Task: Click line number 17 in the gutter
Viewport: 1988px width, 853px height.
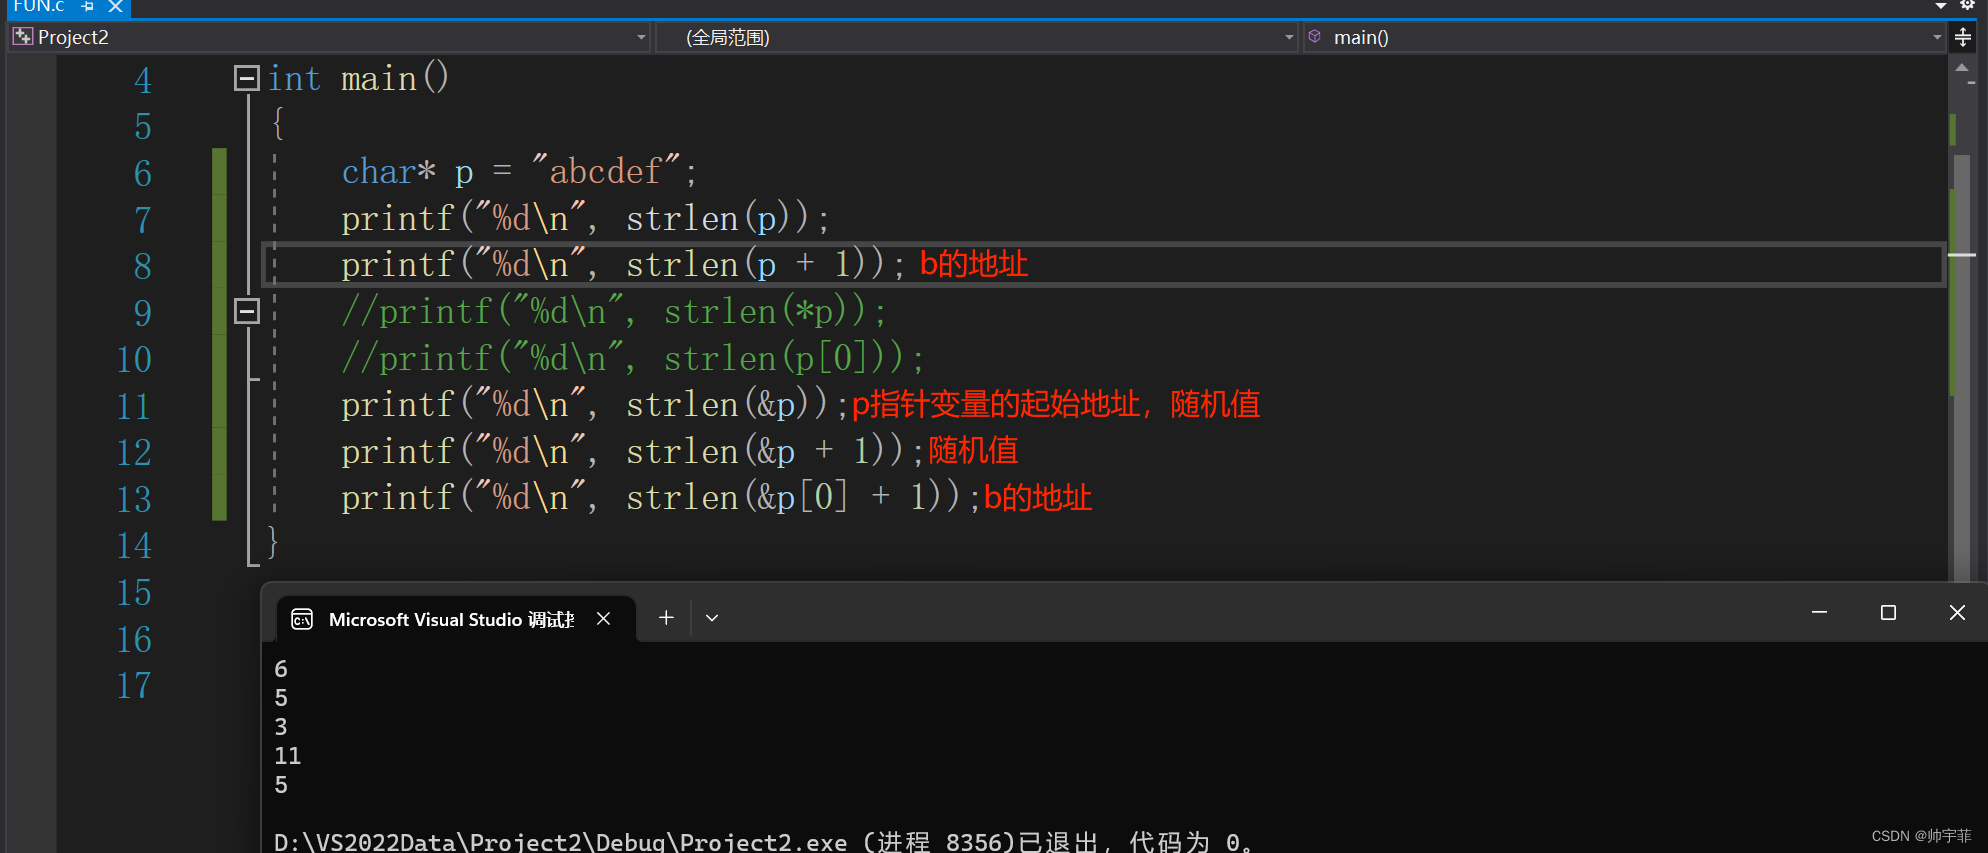Action: 134,685
